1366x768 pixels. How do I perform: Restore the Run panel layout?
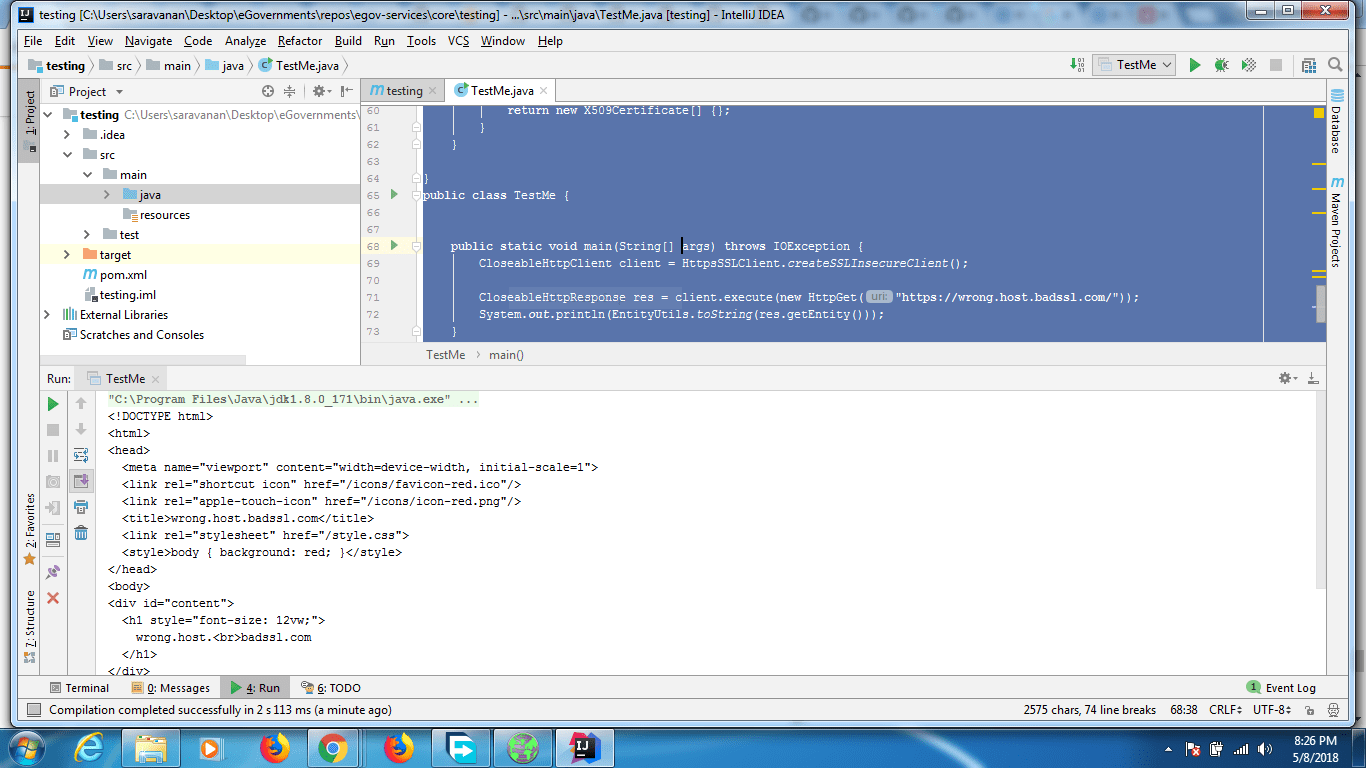(53, 540)
